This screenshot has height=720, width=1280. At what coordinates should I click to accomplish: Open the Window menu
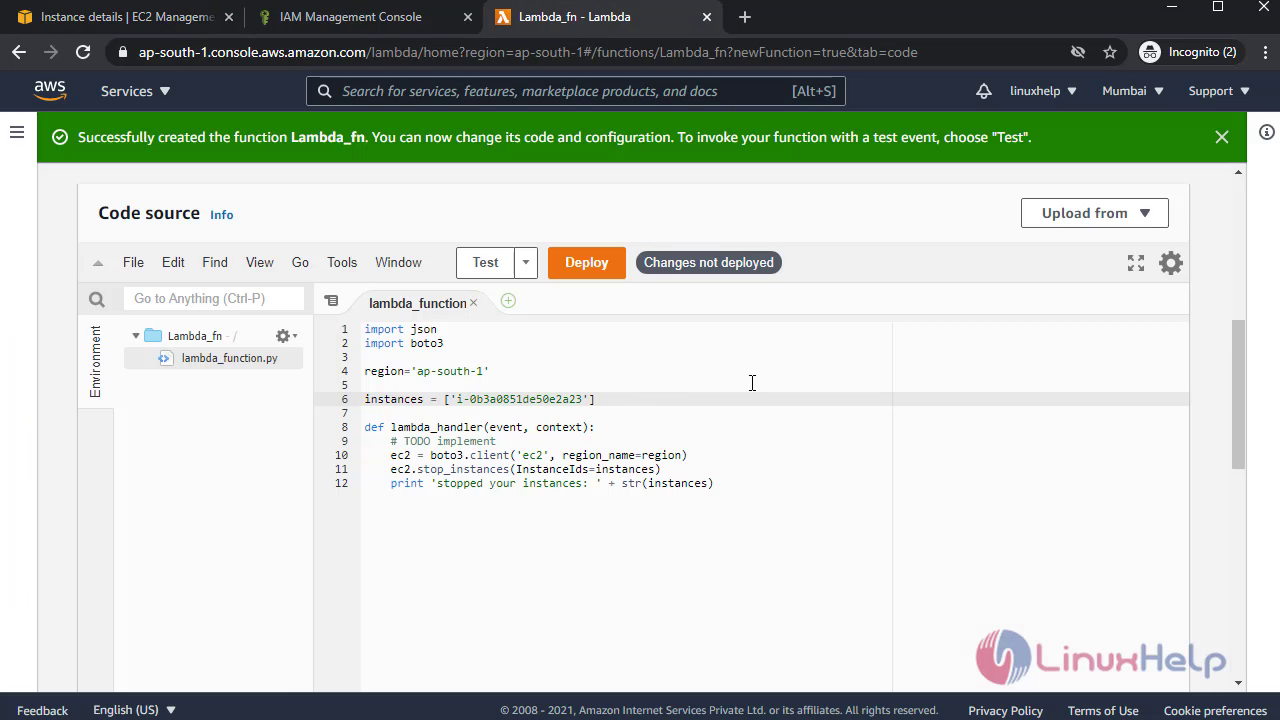pos(398,263)
